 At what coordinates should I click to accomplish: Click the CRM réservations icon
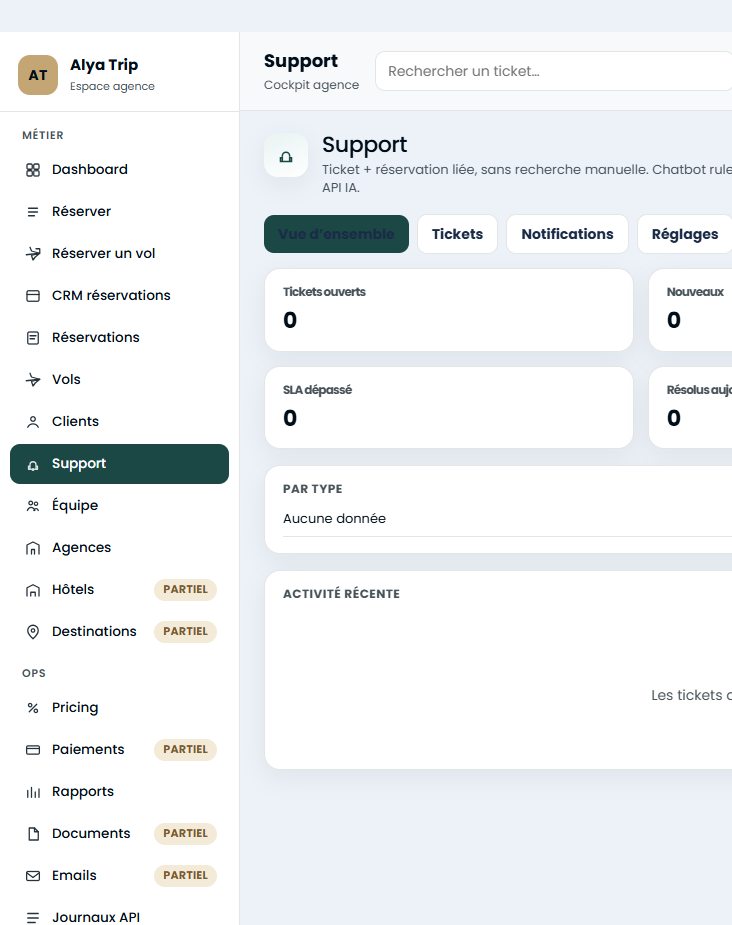pos(33,296)
